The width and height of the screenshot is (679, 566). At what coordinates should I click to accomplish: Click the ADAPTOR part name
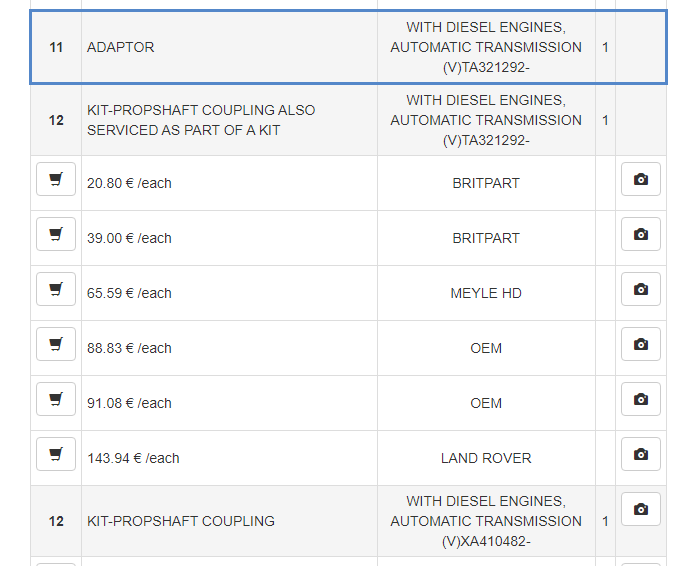click(x=121, y=47)
